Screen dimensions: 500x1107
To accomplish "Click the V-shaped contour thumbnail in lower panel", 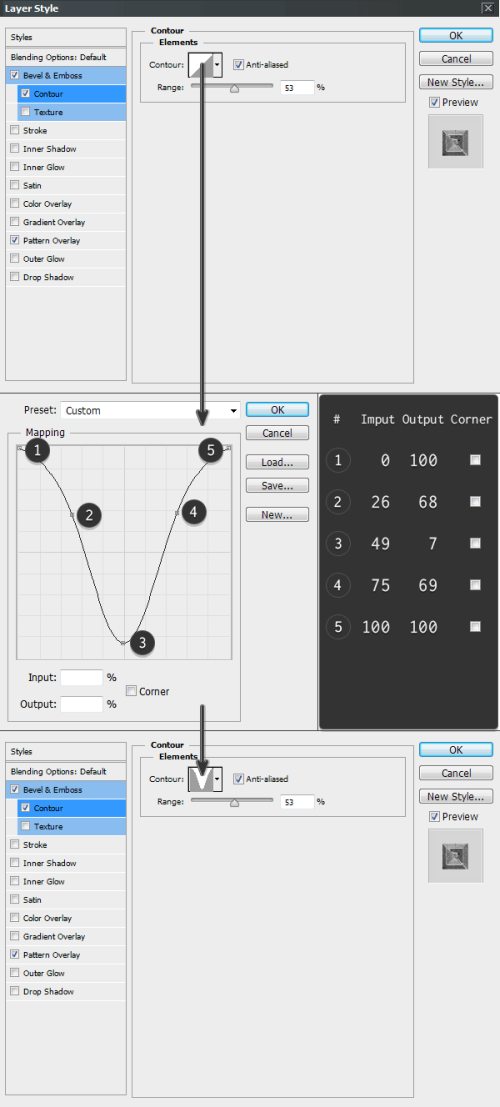I will pos(200,779).
